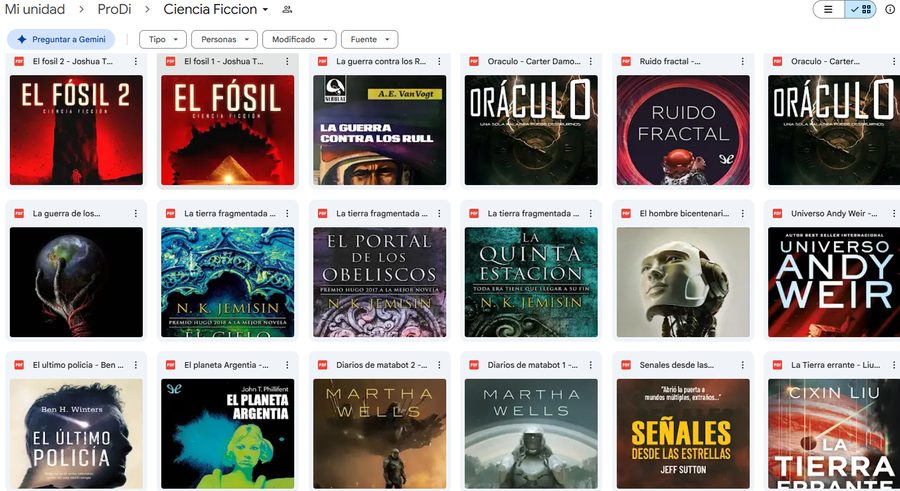Screen dimensions: 900x491
Task: Click file name 'La guerra de los...'
Action: pyautogui.click(x=67, y=214)
